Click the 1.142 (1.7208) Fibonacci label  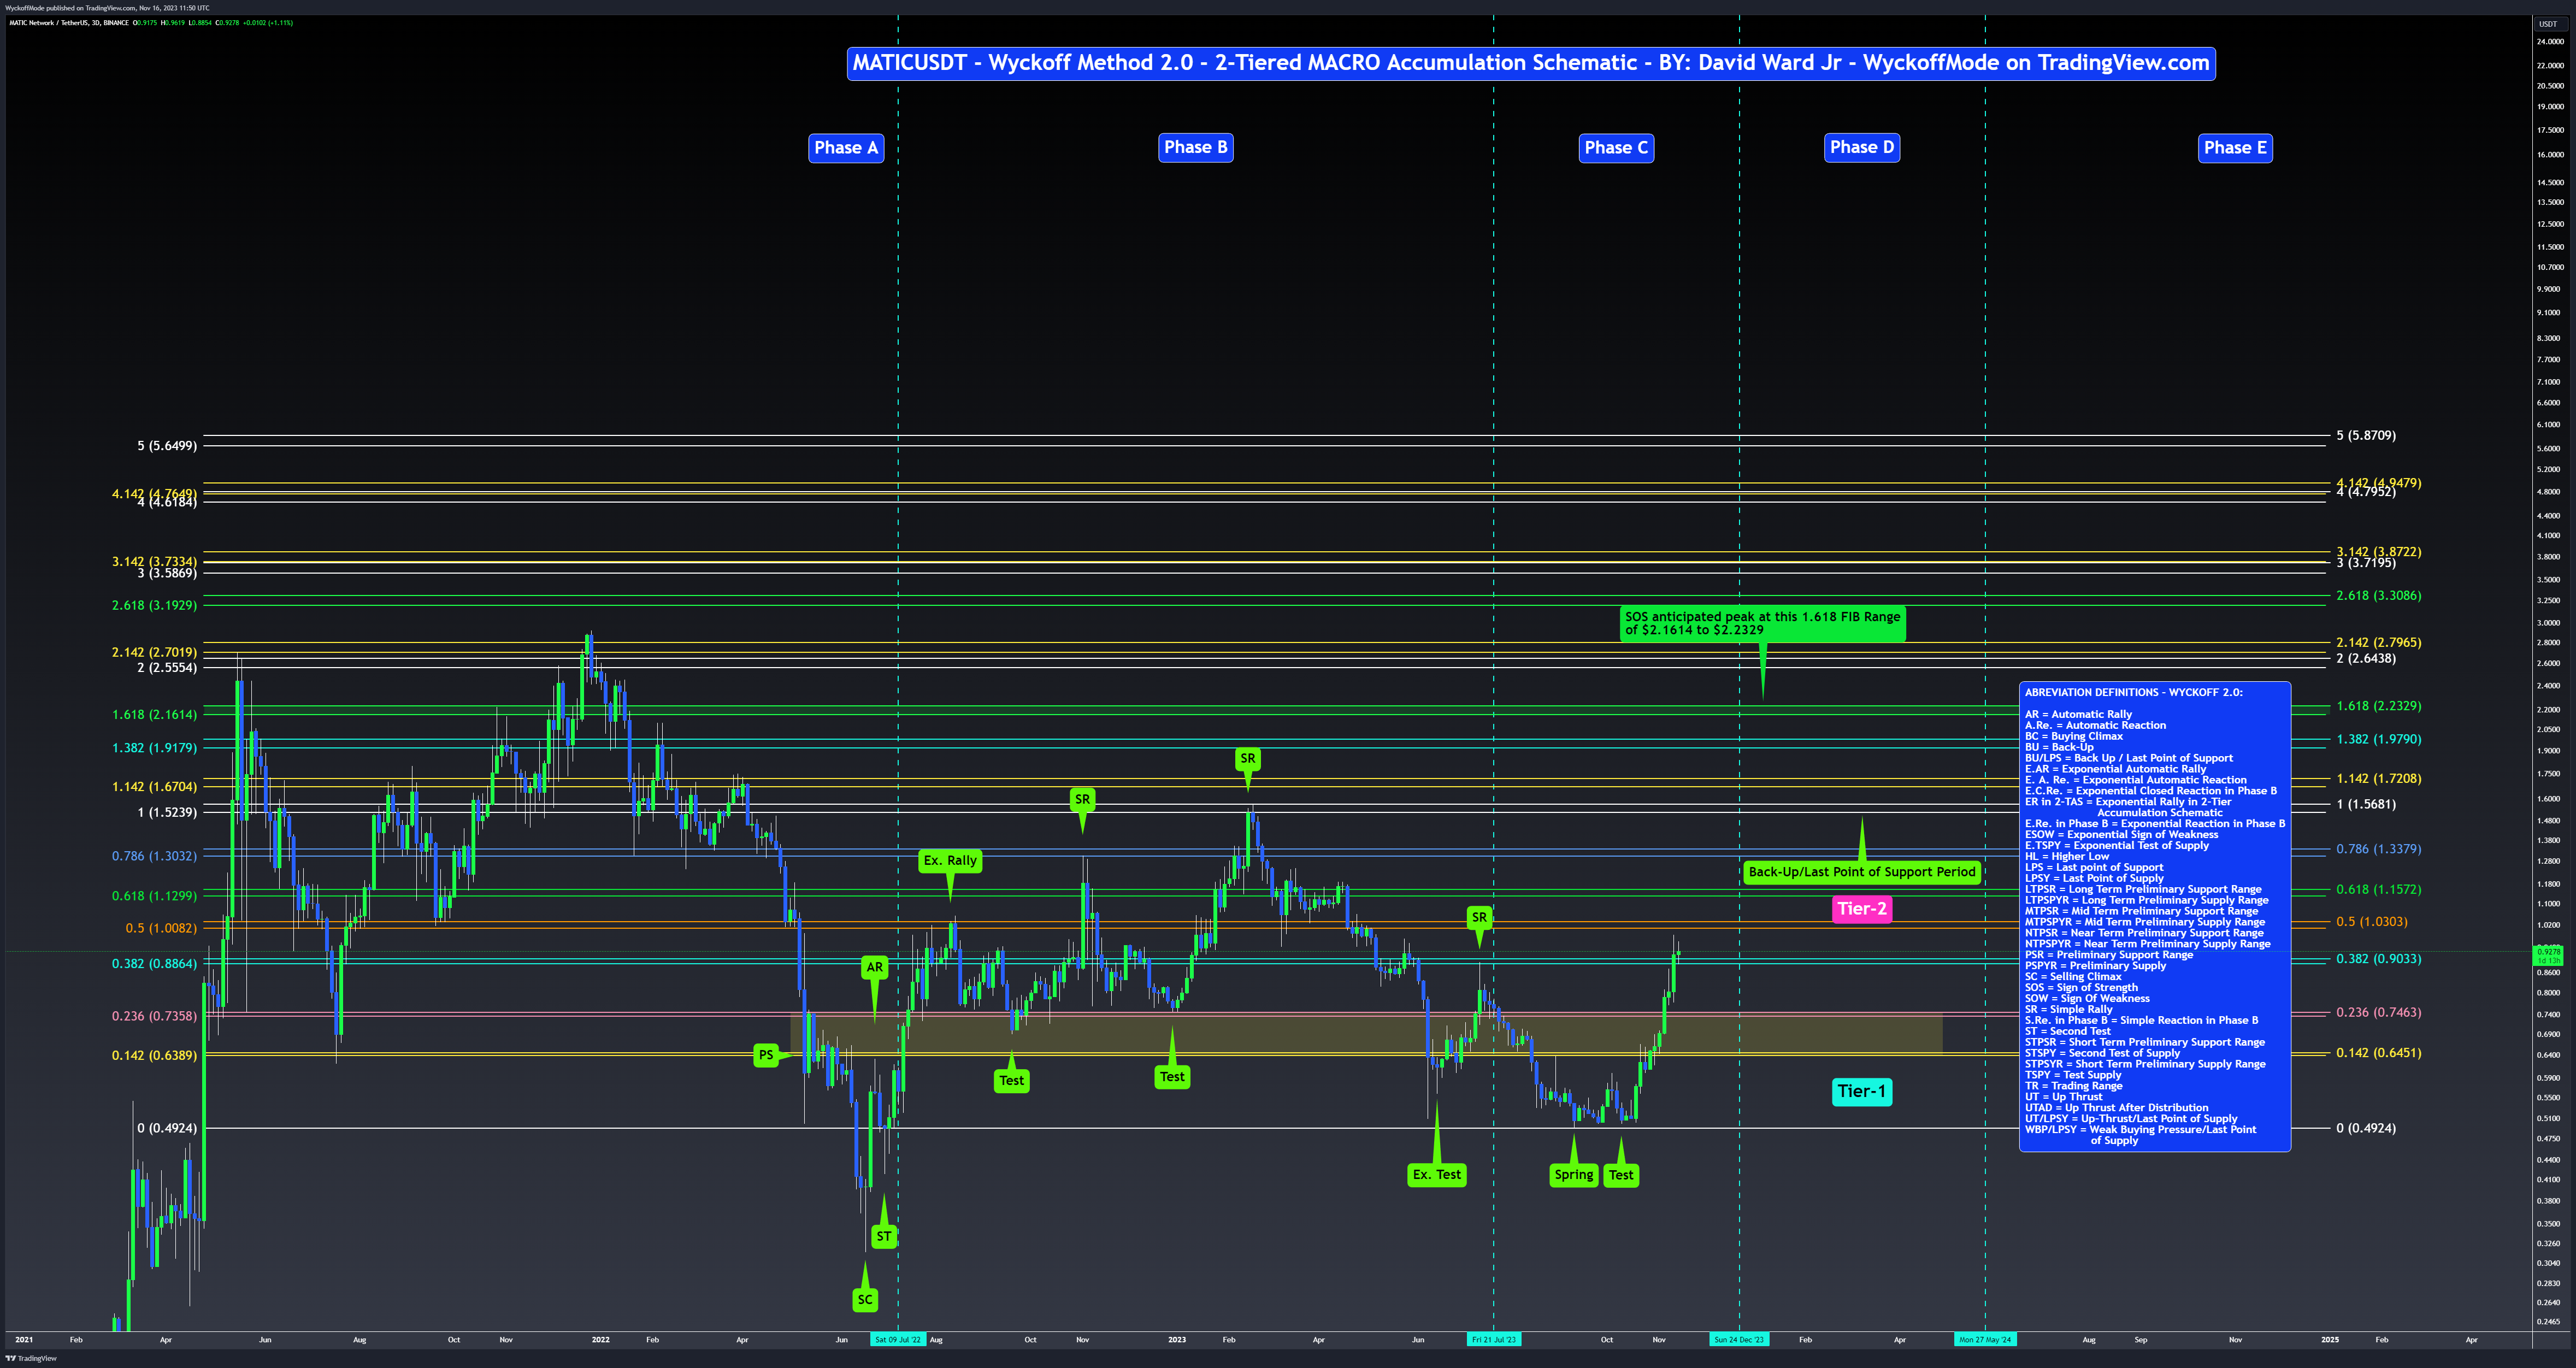(2379, 778)
